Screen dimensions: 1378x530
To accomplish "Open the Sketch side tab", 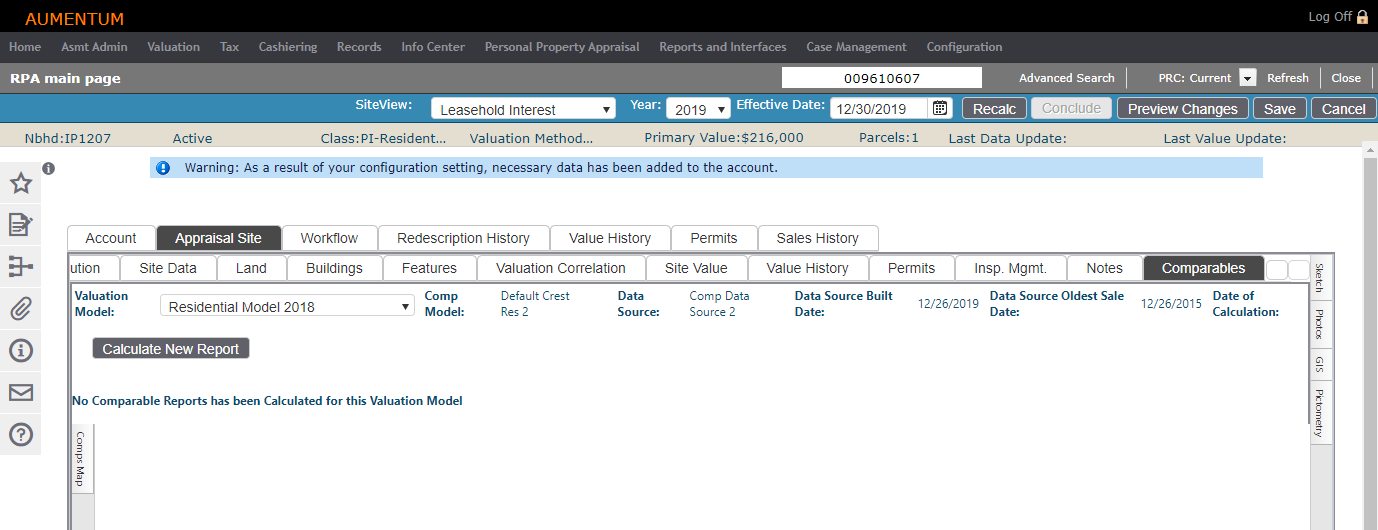I will pyautogui.click(x=1319, y=276).
